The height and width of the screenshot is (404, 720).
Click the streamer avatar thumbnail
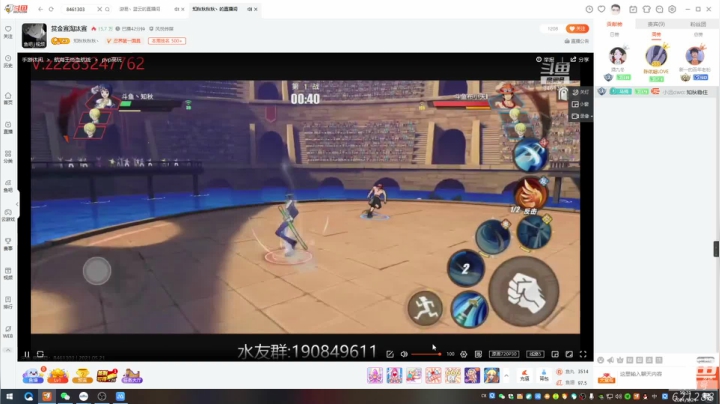click(x=34, y=35)
